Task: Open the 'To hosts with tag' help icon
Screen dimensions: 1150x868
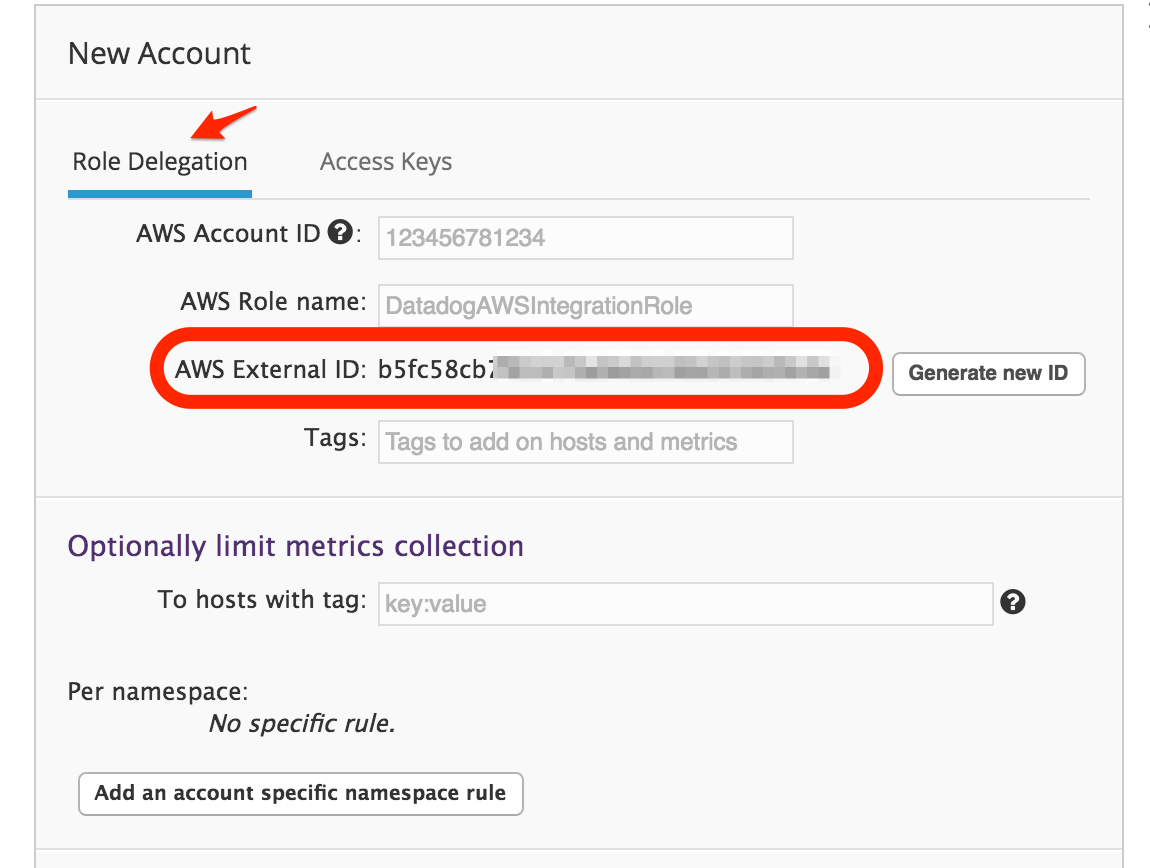Action: pyautogui.click(x=1013, y=603)
